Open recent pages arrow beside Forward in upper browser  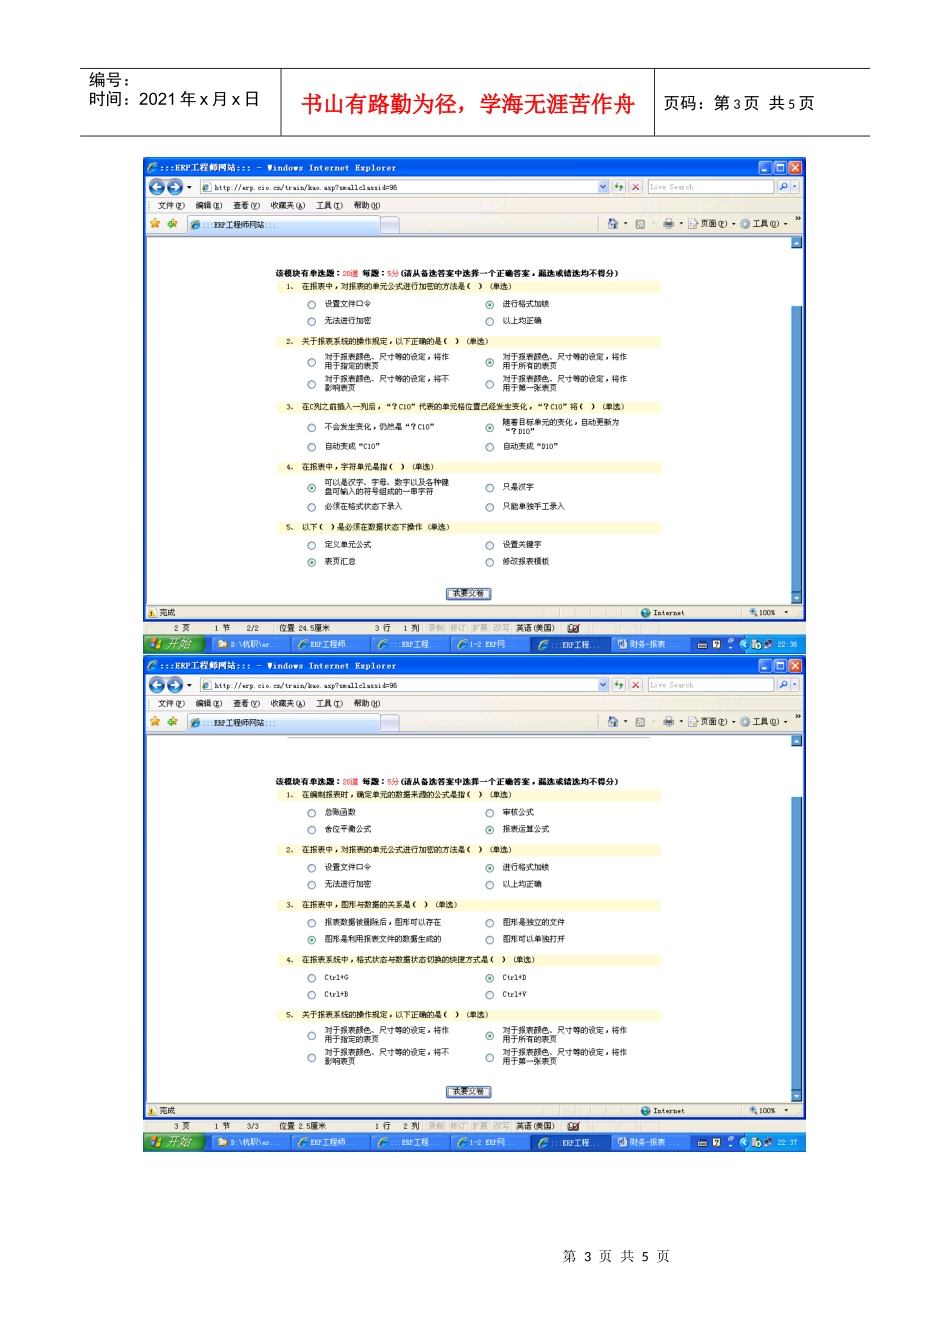coord(189,187)
